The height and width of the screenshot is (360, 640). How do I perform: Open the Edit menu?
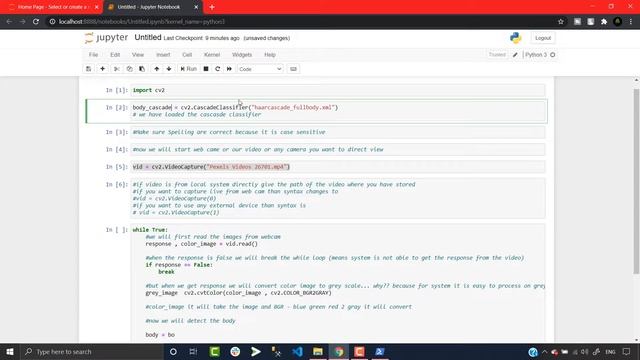(x=115, y=55)
